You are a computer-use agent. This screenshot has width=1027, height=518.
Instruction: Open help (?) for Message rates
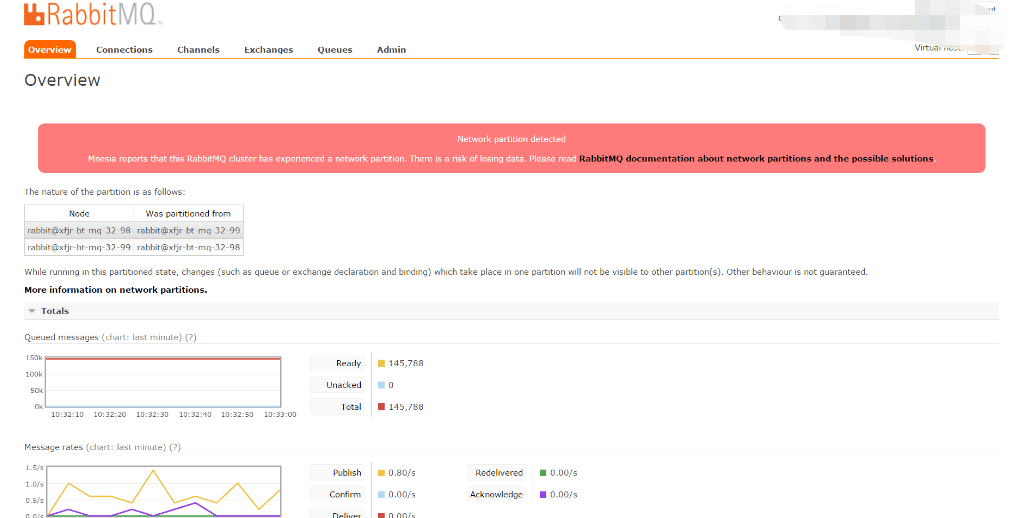pyautogui.click(x=174, y=447)
